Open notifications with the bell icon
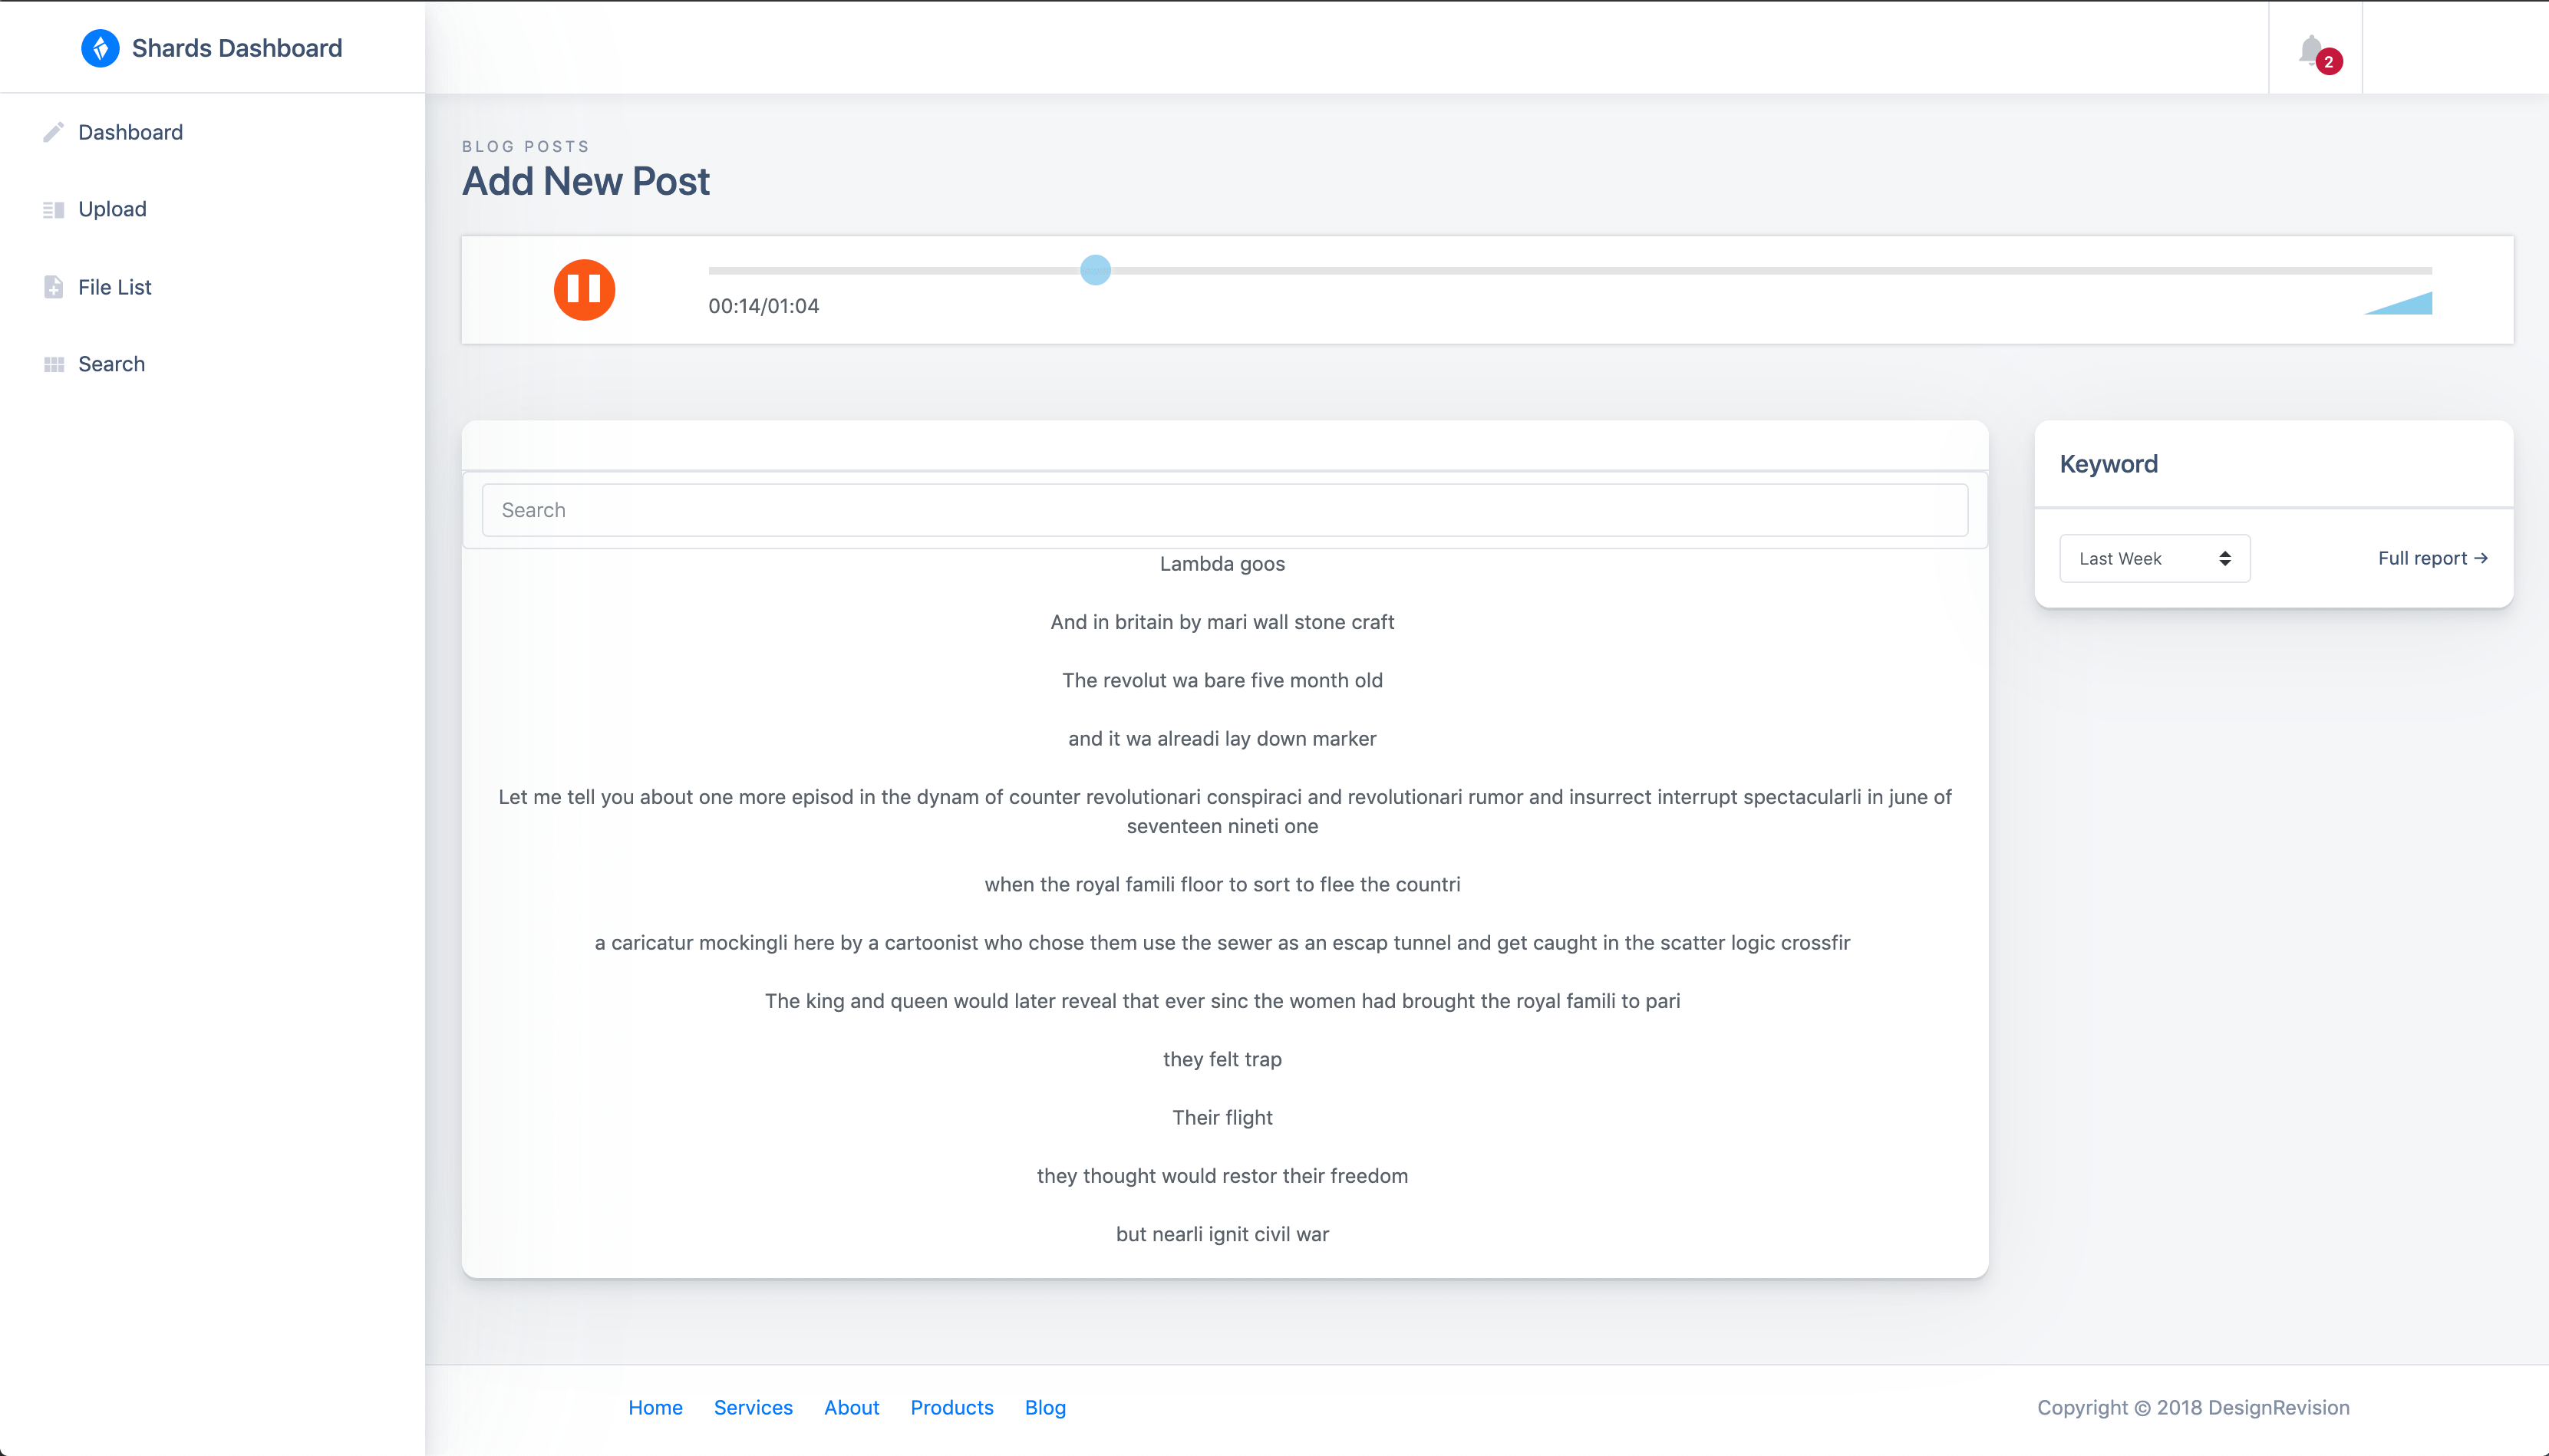Viewport: 2549px width, 1456px height. pos(2312,47)
